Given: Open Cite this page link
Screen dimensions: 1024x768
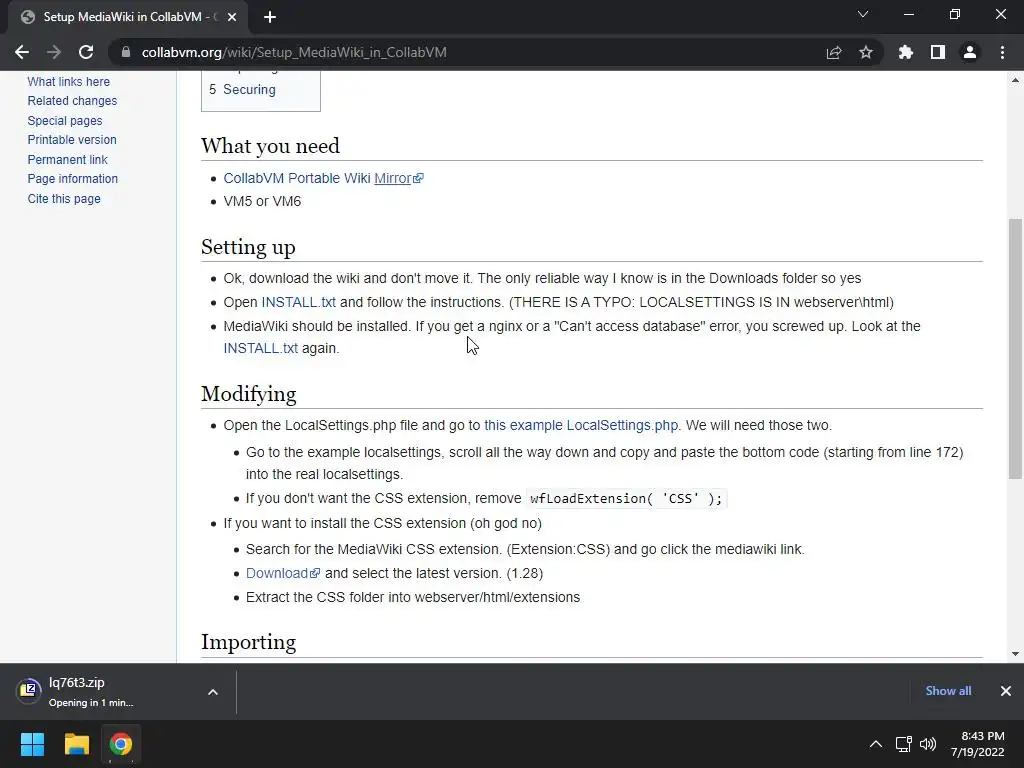Looking at the screenshot, I should coord(64,199).
